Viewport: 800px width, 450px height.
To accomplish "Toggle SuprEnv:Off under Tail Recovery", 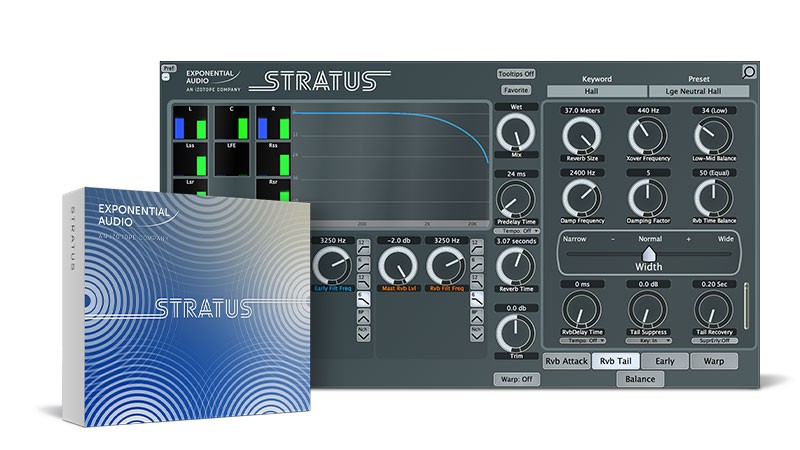I will click(x=714, y=340).
